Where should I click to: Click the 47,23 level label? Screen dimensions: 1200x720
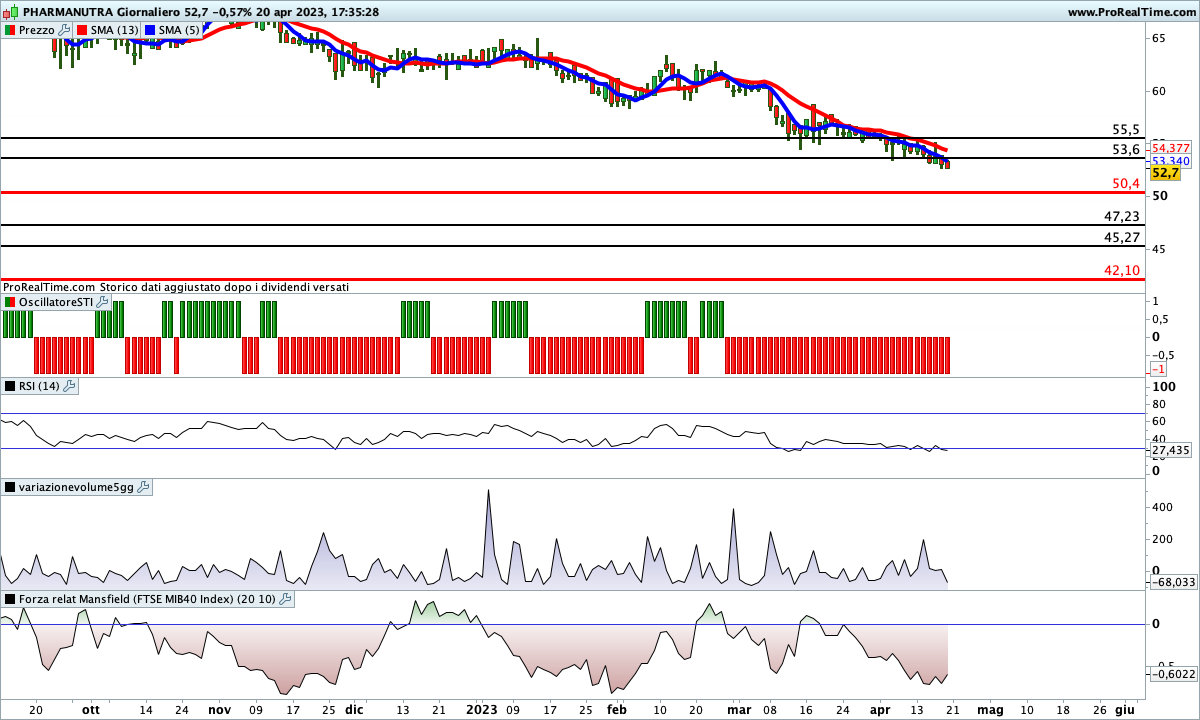click(x=1122, y=217)
